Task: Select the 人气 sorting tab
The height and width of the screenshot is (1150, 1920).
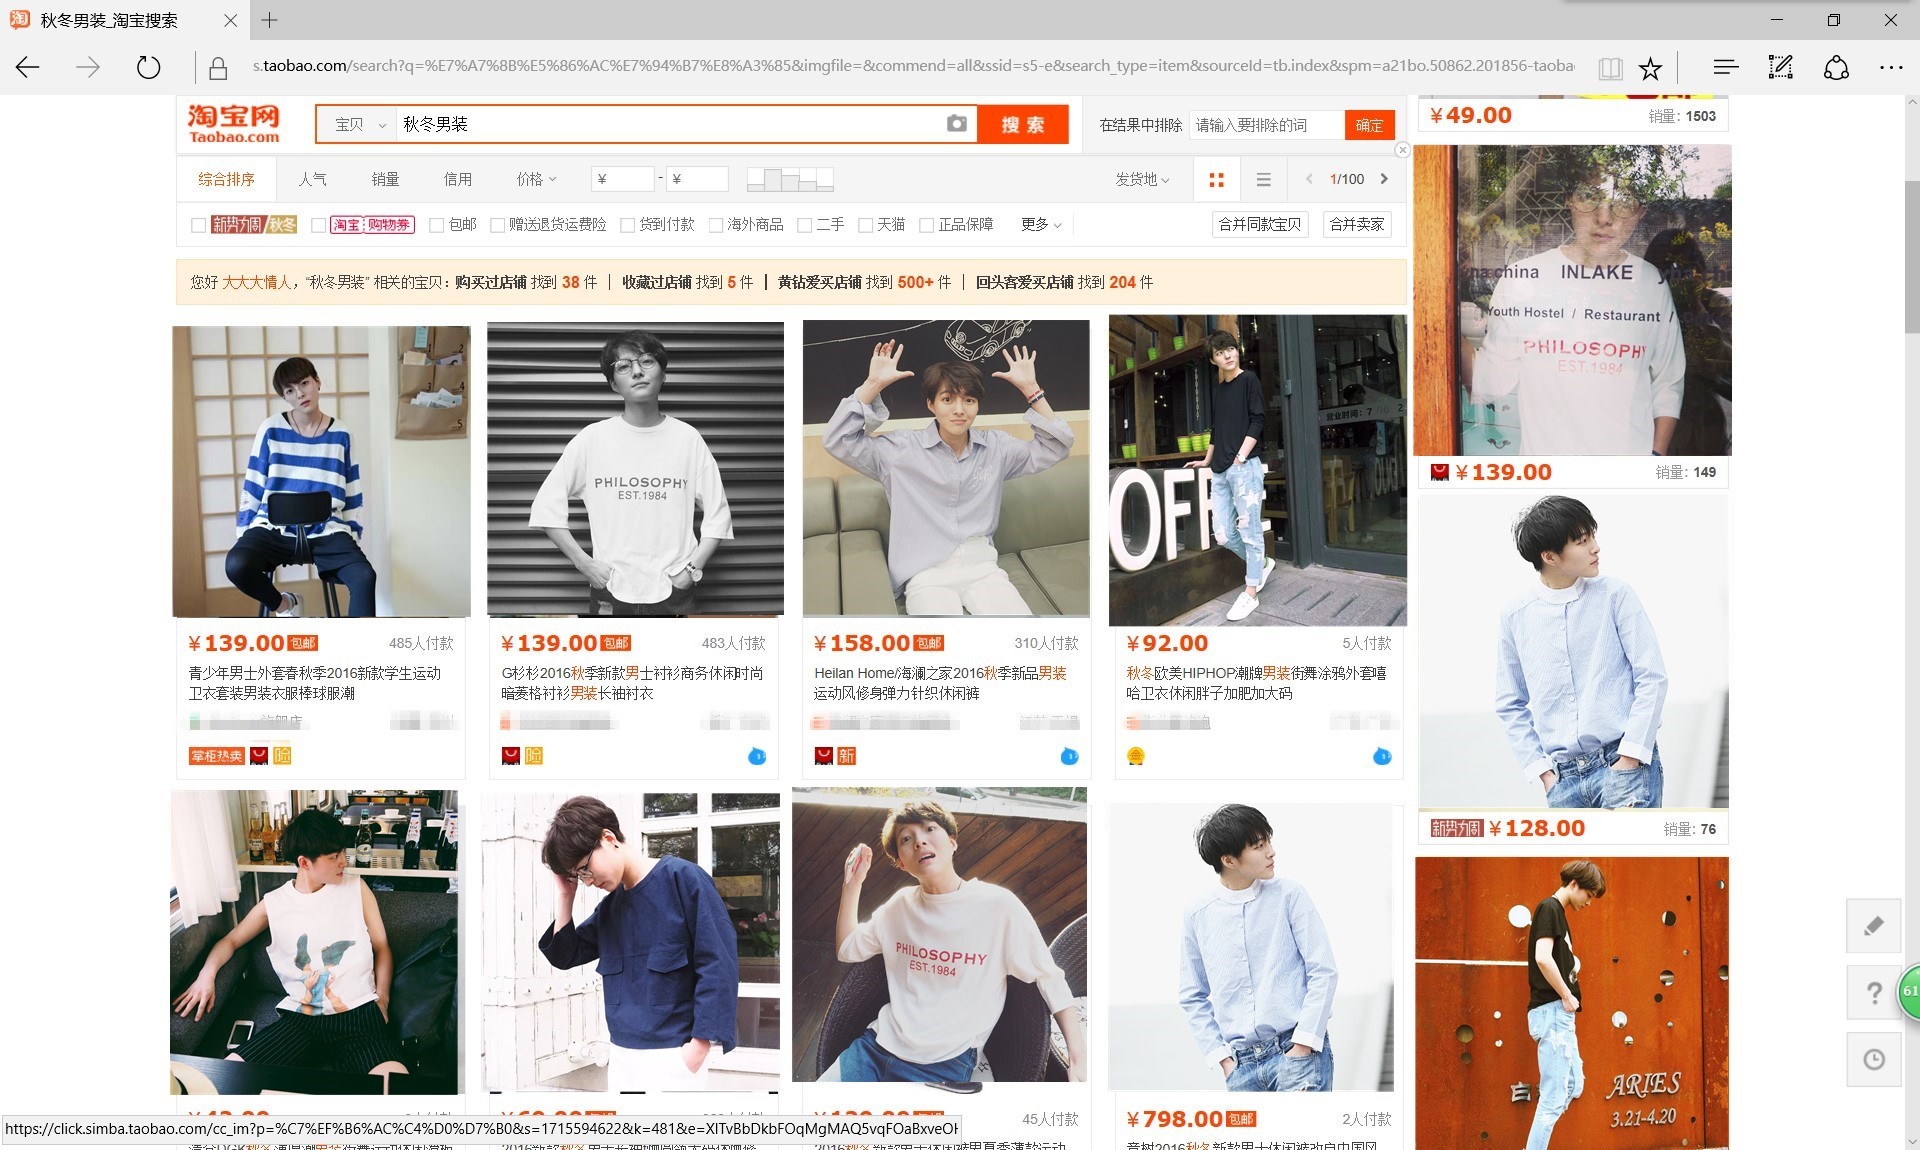Action: 312,179
